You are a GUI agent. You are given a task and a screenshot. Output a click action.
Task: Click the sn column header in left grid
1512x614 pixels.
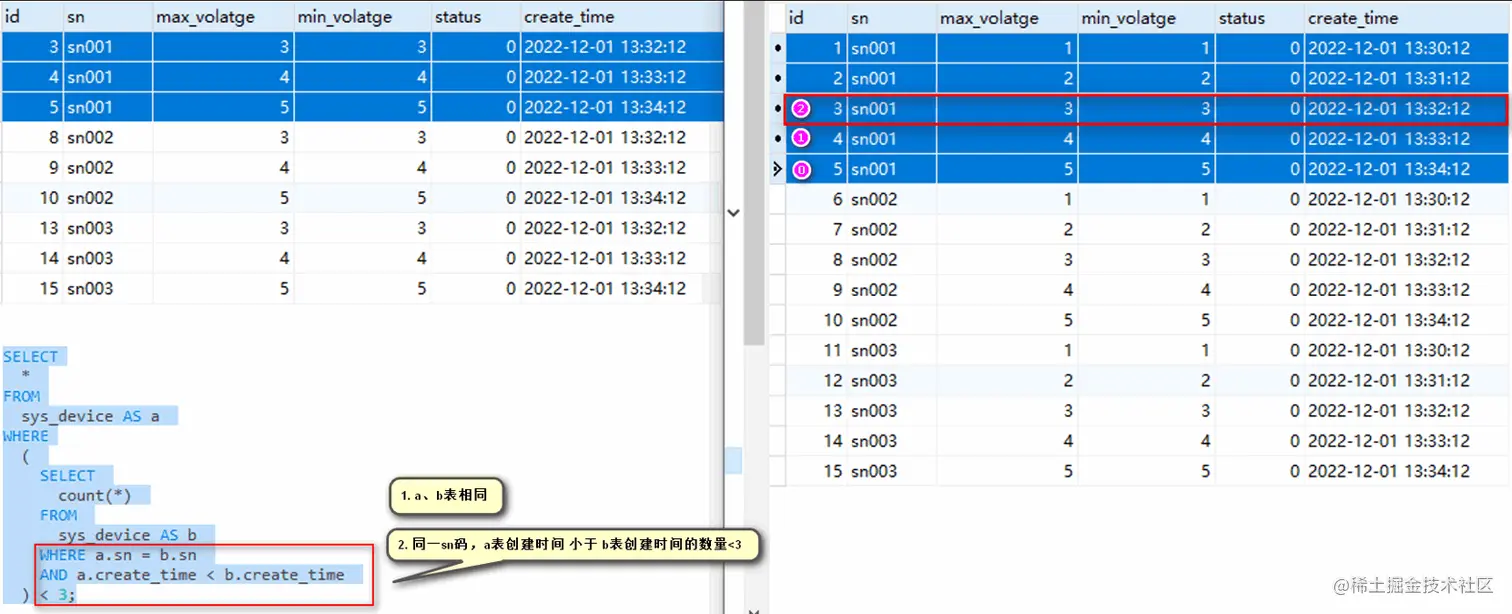coord(108,17)
